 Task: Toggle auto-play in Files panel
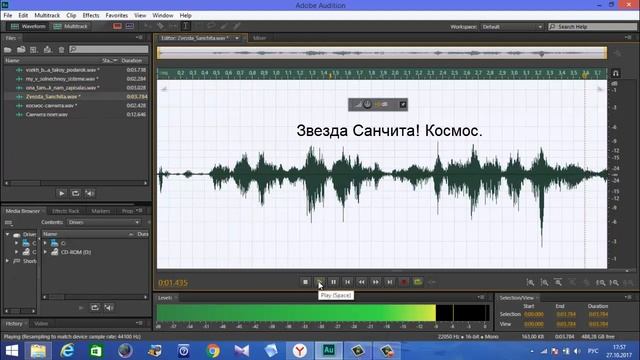tap(90, 193)
